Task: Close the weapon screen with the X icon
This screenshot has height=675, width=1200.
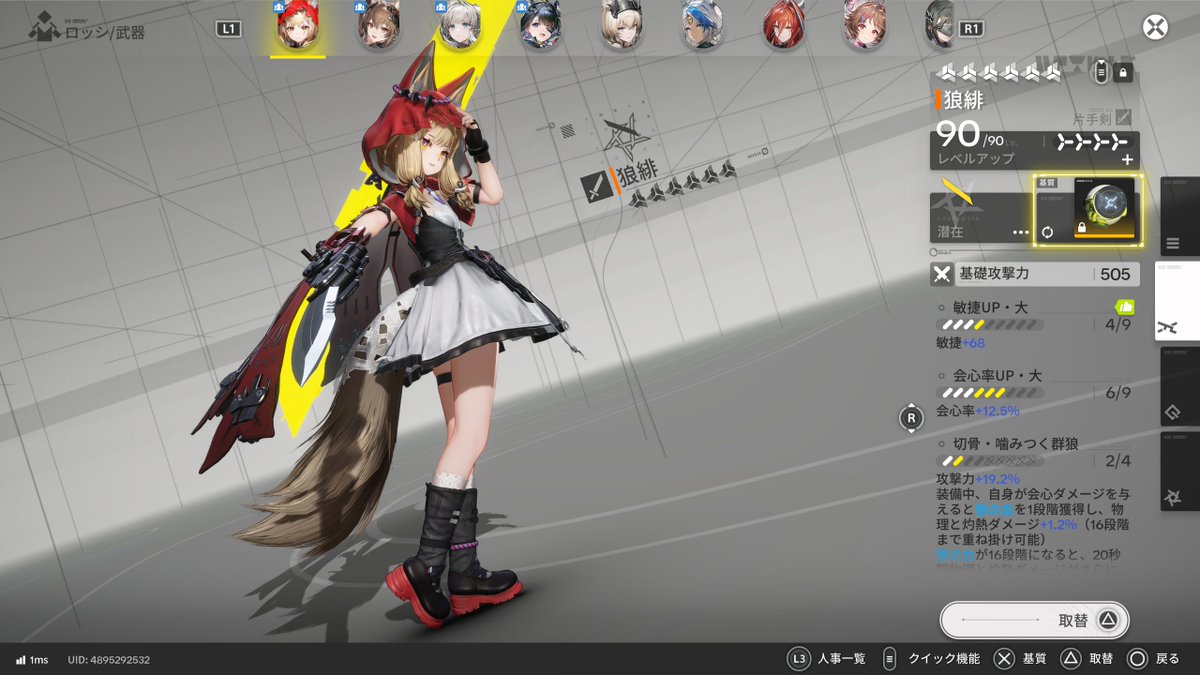Action: [1156, 27]
